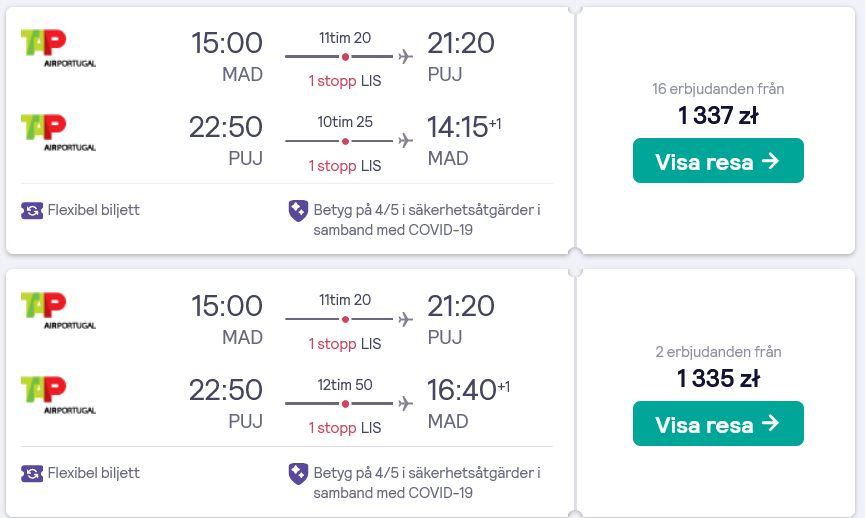Select the 16 erbjudanden från text
The height and width of the screenshot is (518, 865).
click(718, 89)
